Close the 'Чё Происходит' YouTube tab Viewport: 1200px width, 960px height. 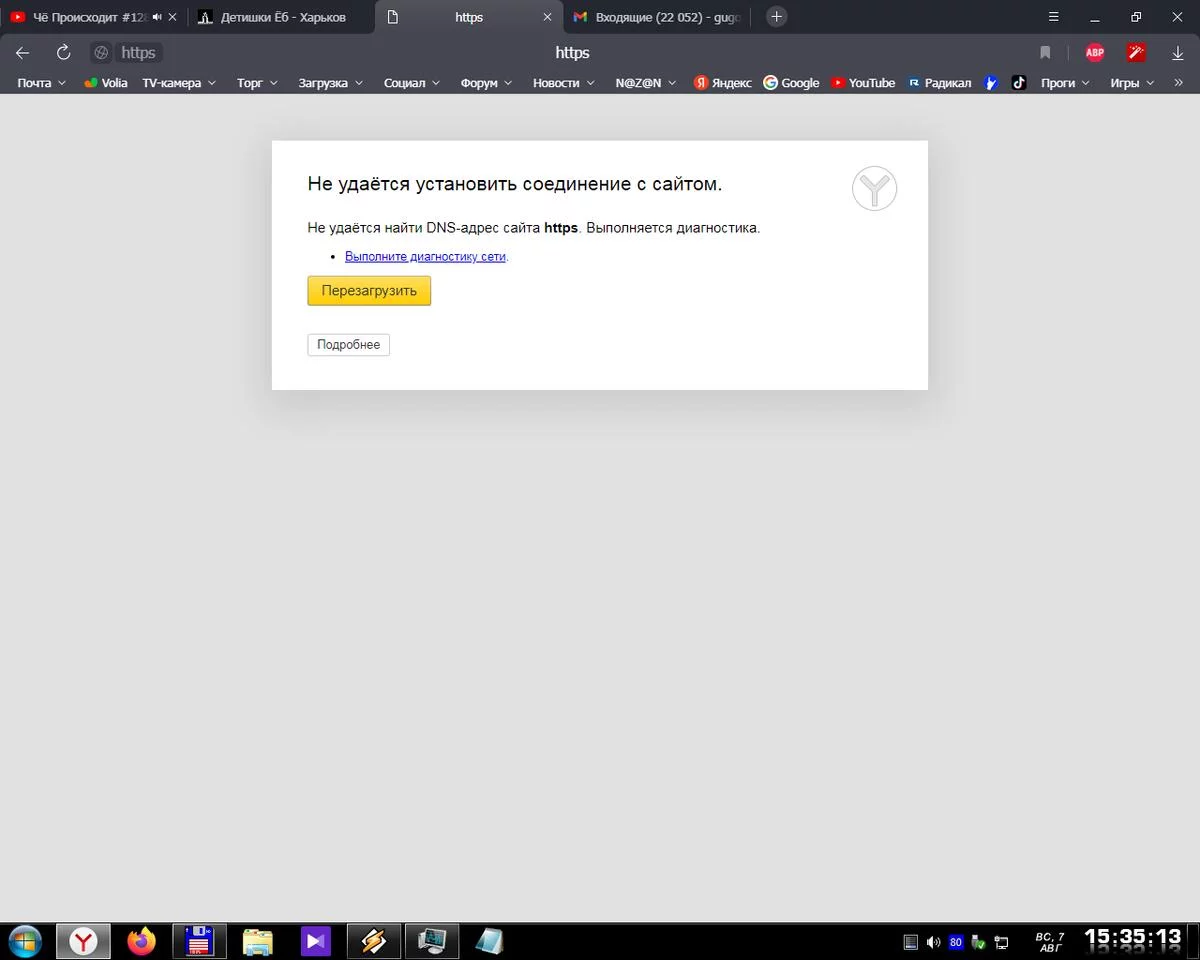(172, 17)
